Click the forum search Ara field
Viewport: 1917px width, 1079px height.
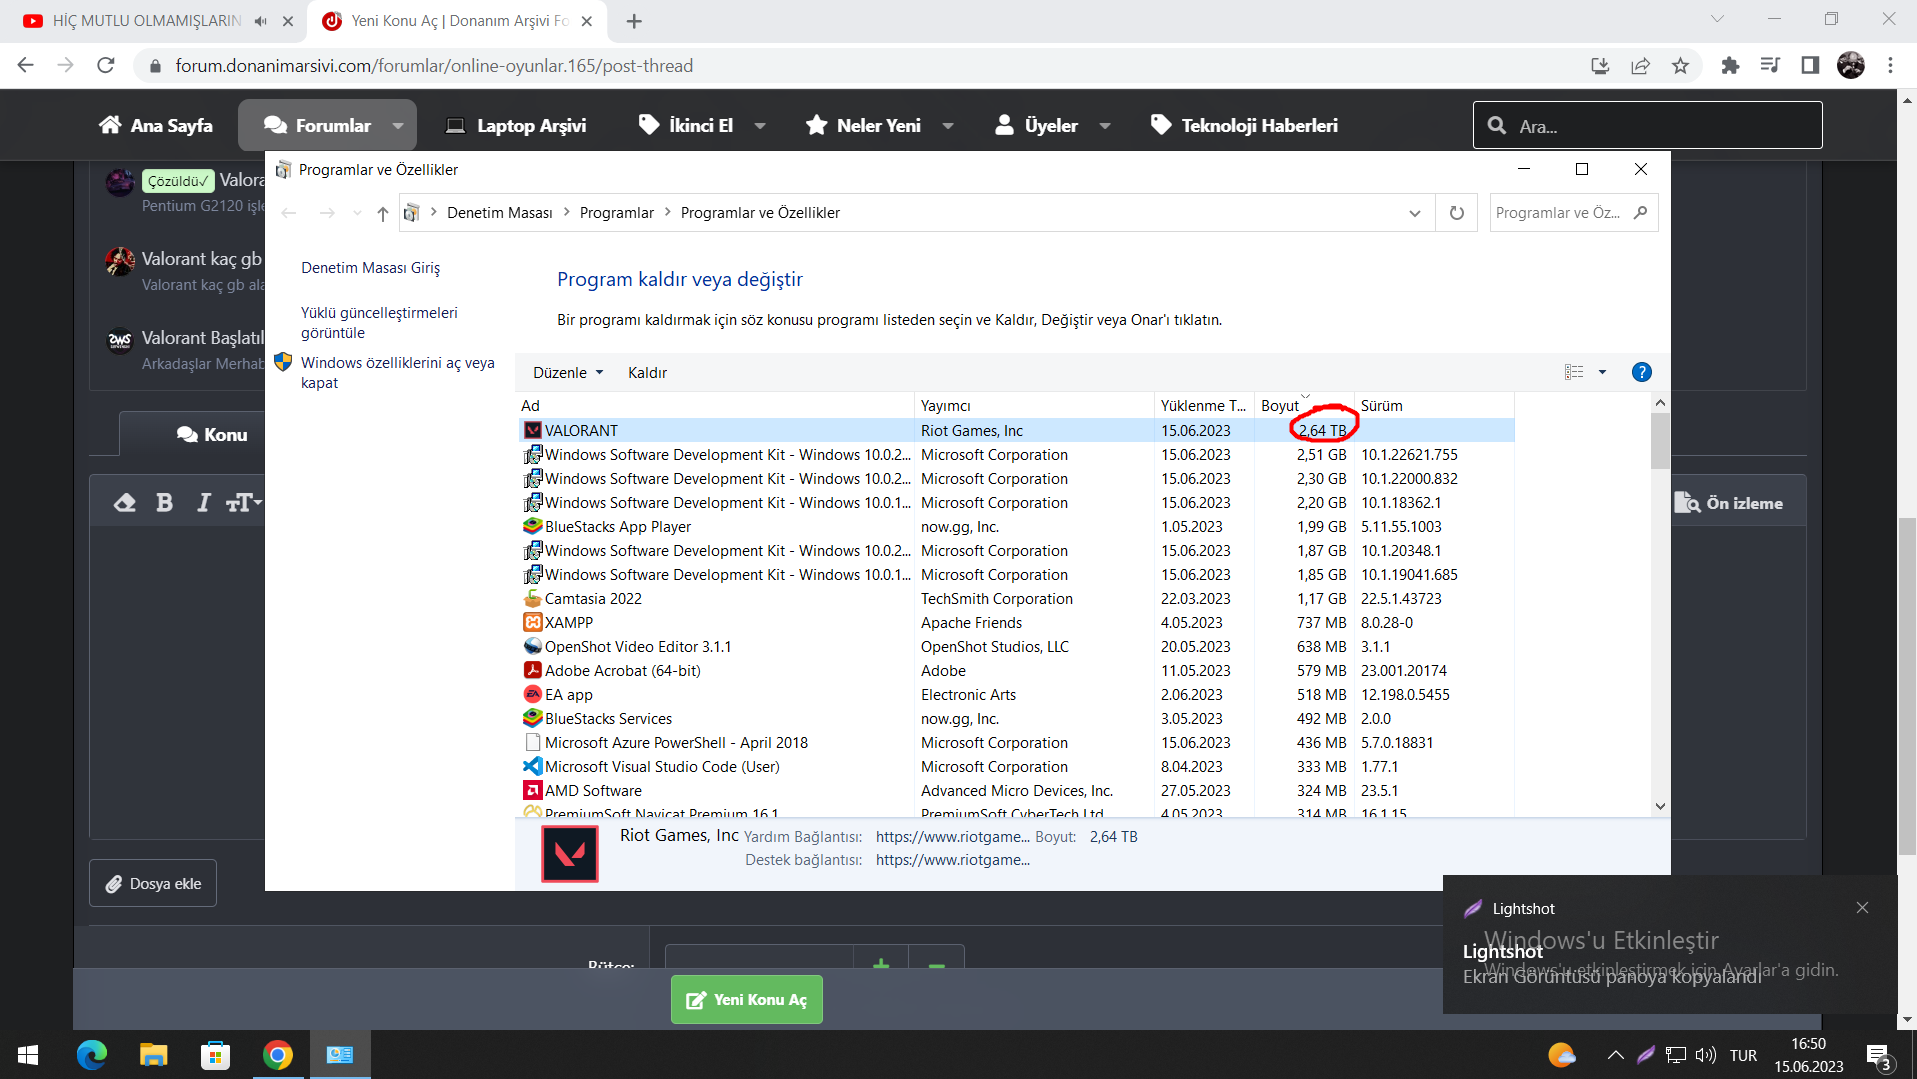pyautogui.click(x=1647, y=126)
